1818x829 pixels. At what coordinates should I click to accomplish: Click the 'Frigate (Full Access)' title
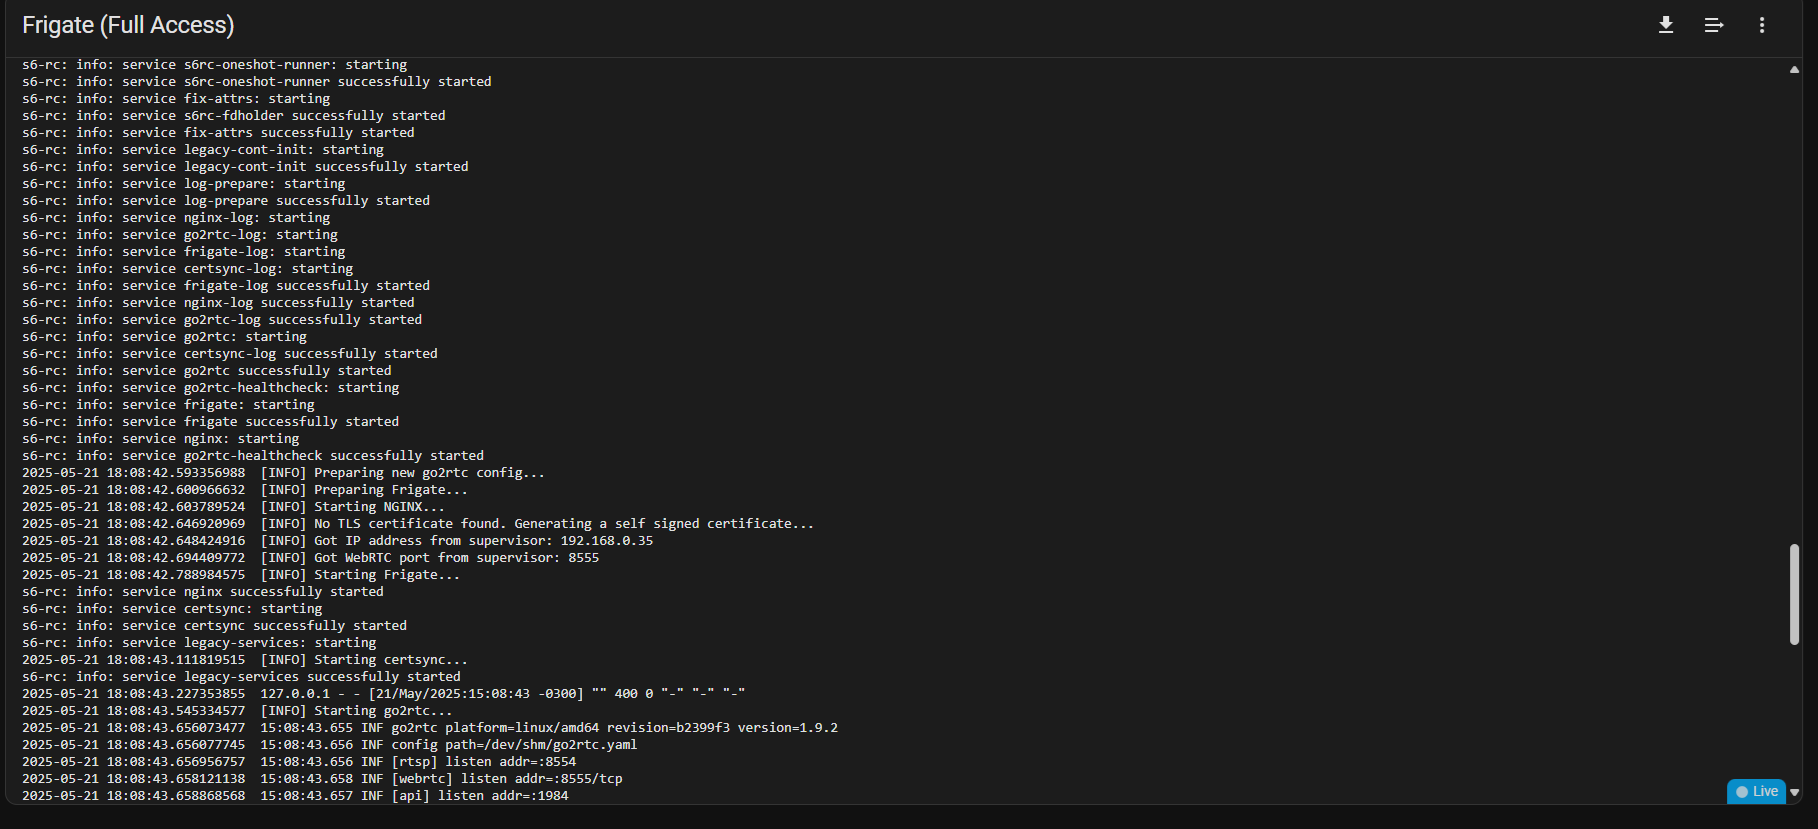128,25
